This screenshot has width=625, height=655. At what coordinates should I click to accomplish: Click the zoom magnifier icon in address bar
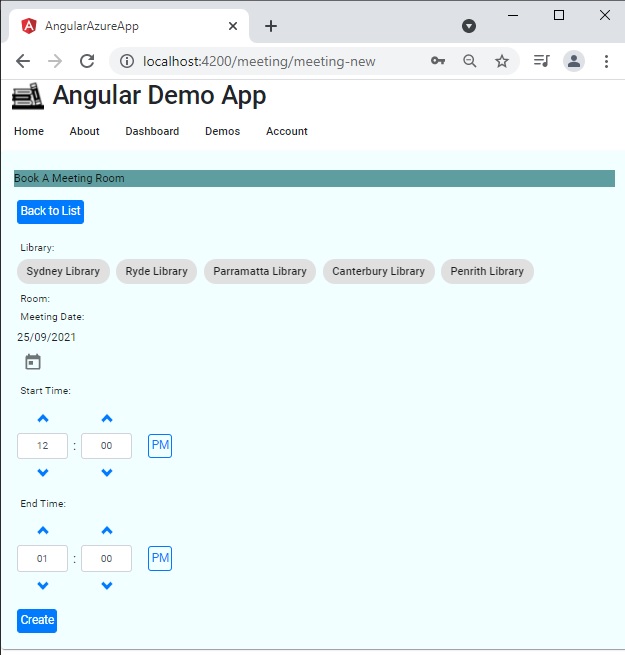[x=470, y=61]
